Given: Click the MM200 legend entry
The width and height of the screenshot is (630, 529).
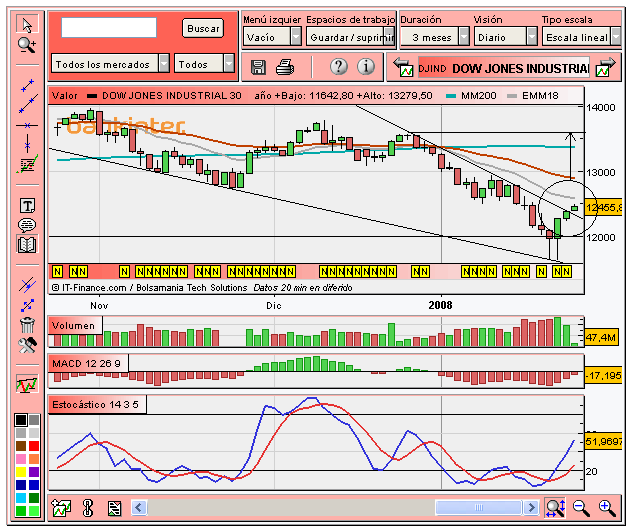Looking at the screenshot, I should coord(471,96).
